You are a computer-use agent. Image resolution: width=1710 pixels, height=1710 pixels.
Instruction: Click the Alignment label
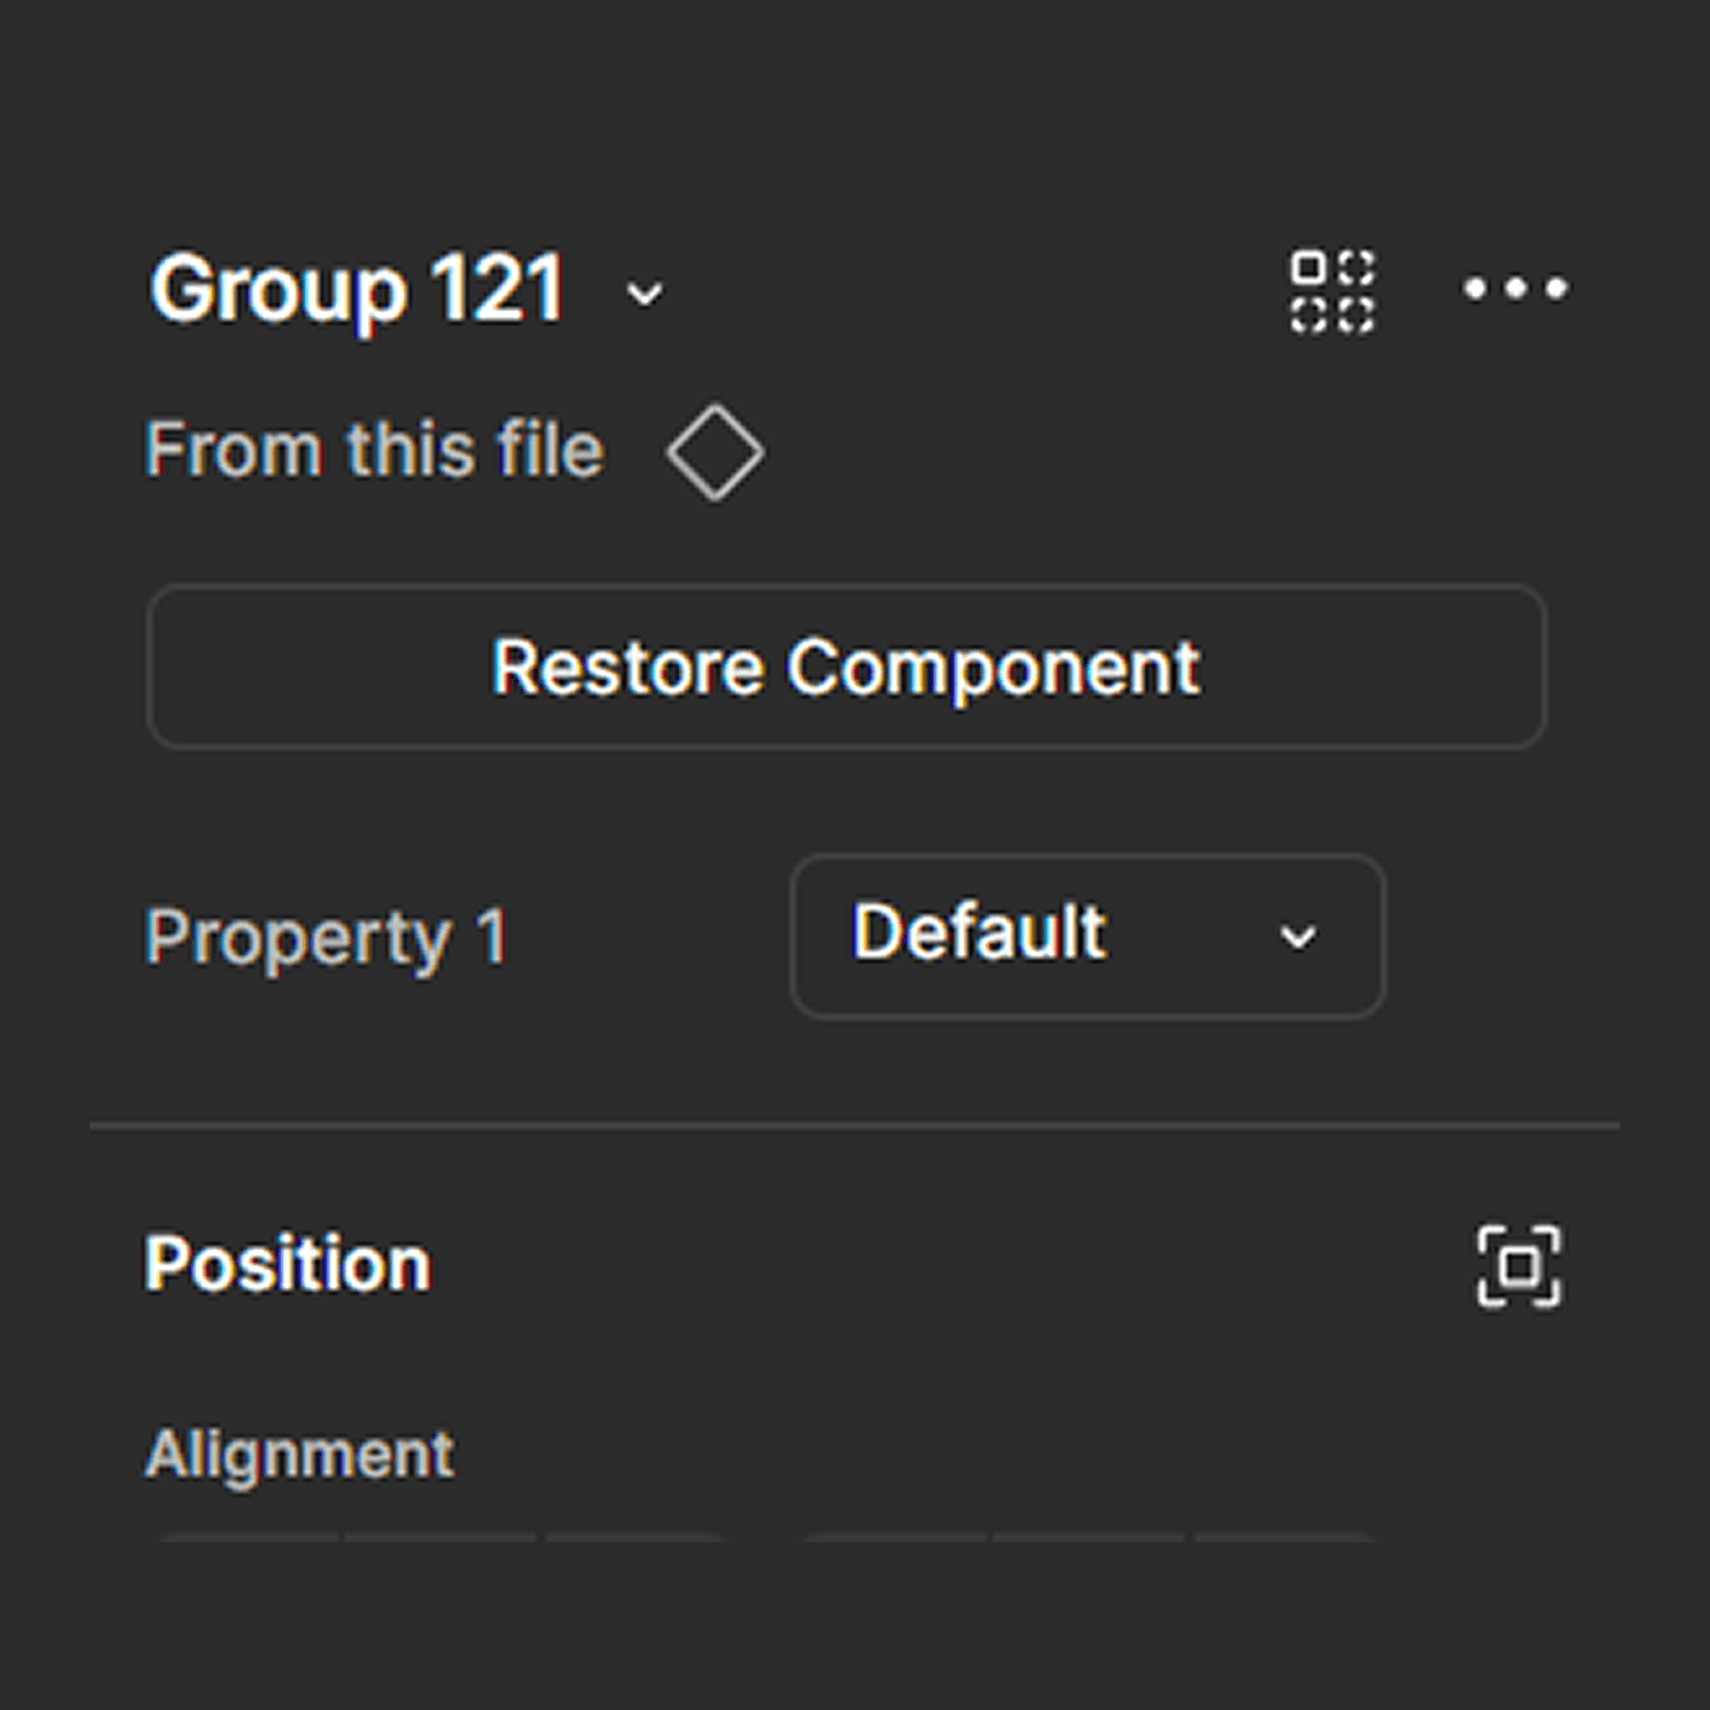(300, 1453)
